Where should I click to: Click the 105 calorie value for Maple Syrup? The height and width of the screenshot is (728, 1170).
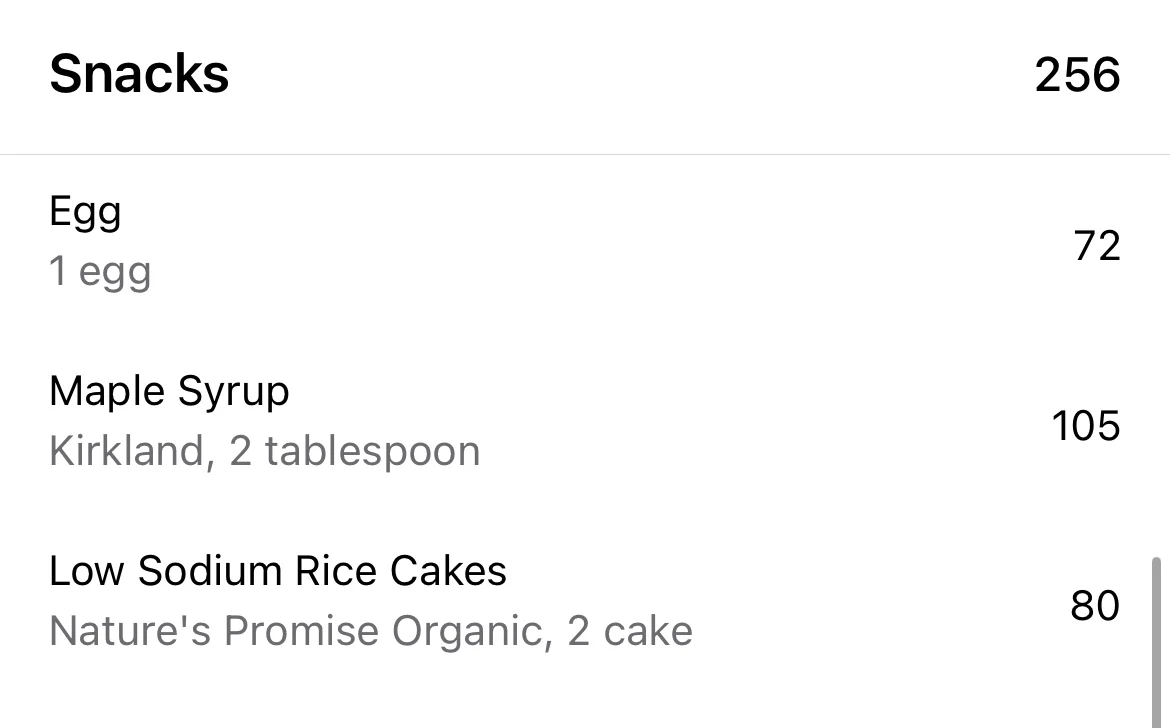coord(1086,426)
